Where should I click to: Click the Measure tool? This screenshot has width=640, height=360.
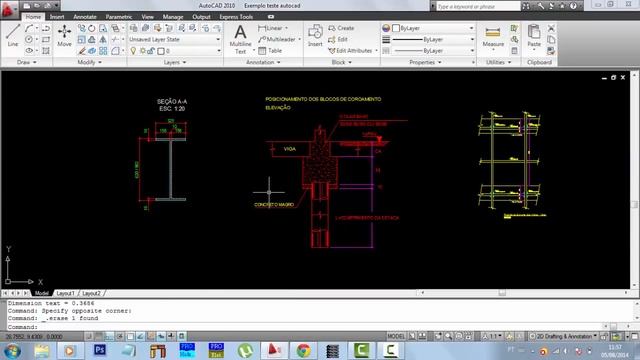493,37
